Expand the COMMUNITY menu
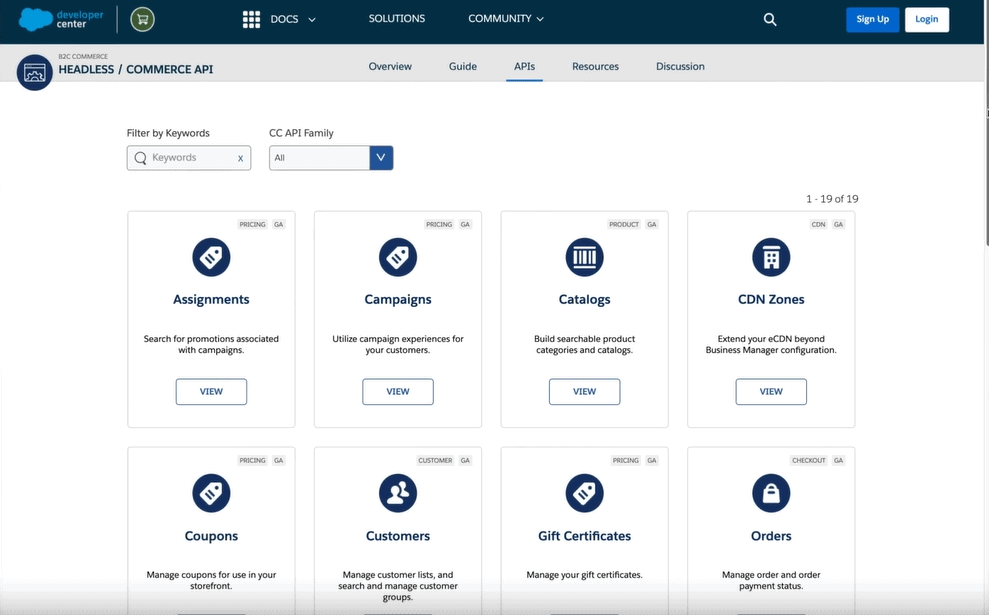989x615 pixels. (x=505, y=19)
